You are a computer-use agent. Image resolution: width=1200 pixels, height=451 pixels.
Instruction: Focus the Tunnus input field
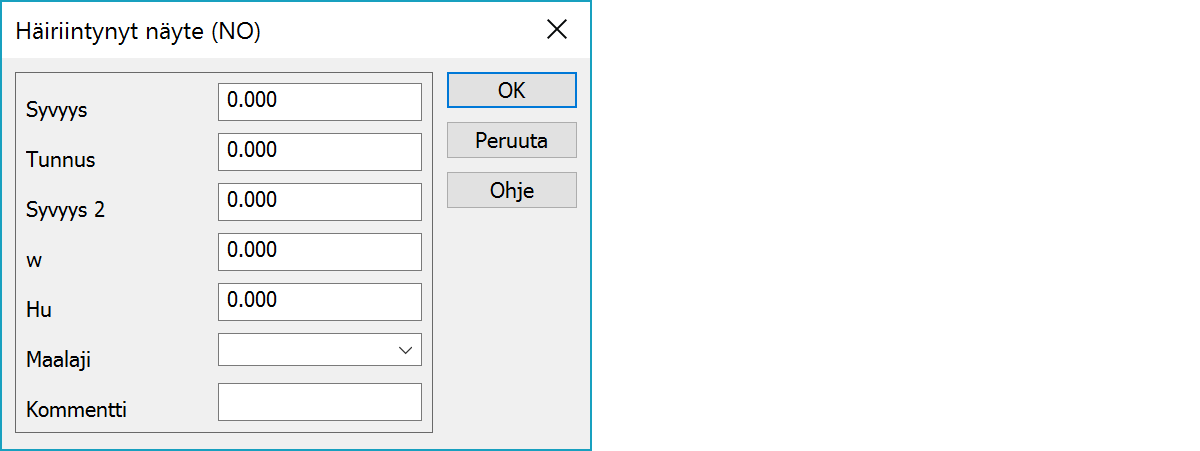319,151
